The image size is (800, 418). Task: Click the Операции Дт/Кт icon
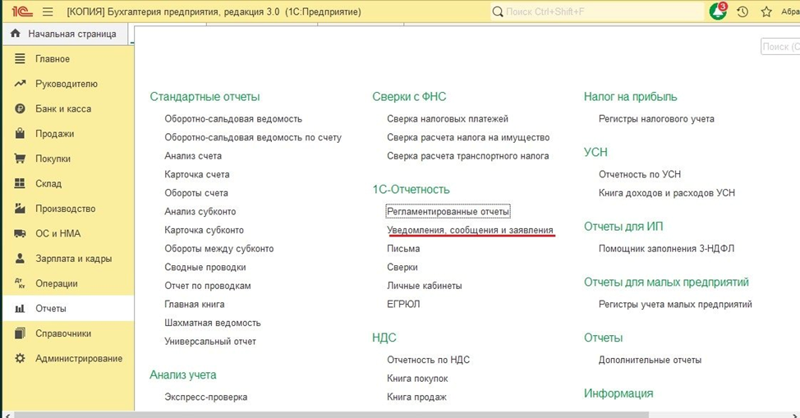point(20,283)
